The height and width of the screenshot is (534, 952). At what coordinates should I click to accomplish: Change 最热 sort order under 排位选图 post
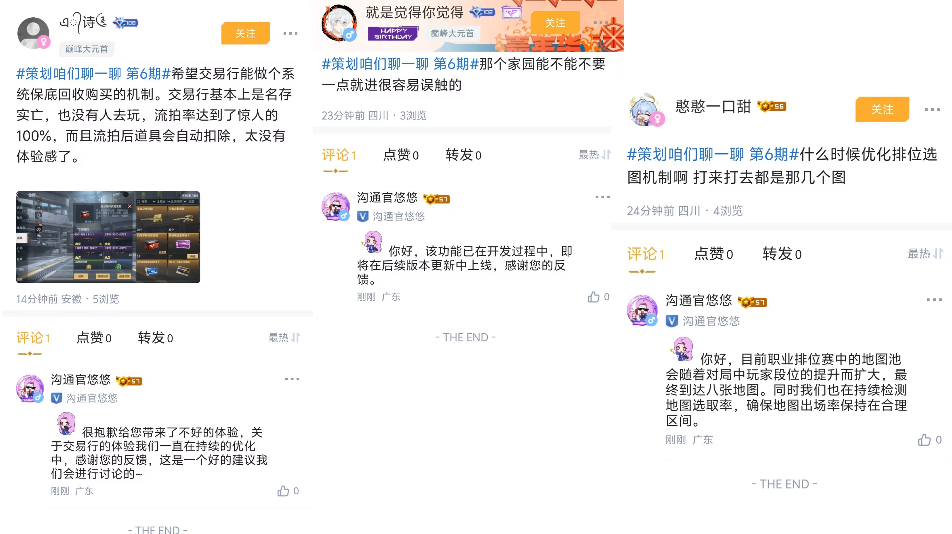(925, 254)
